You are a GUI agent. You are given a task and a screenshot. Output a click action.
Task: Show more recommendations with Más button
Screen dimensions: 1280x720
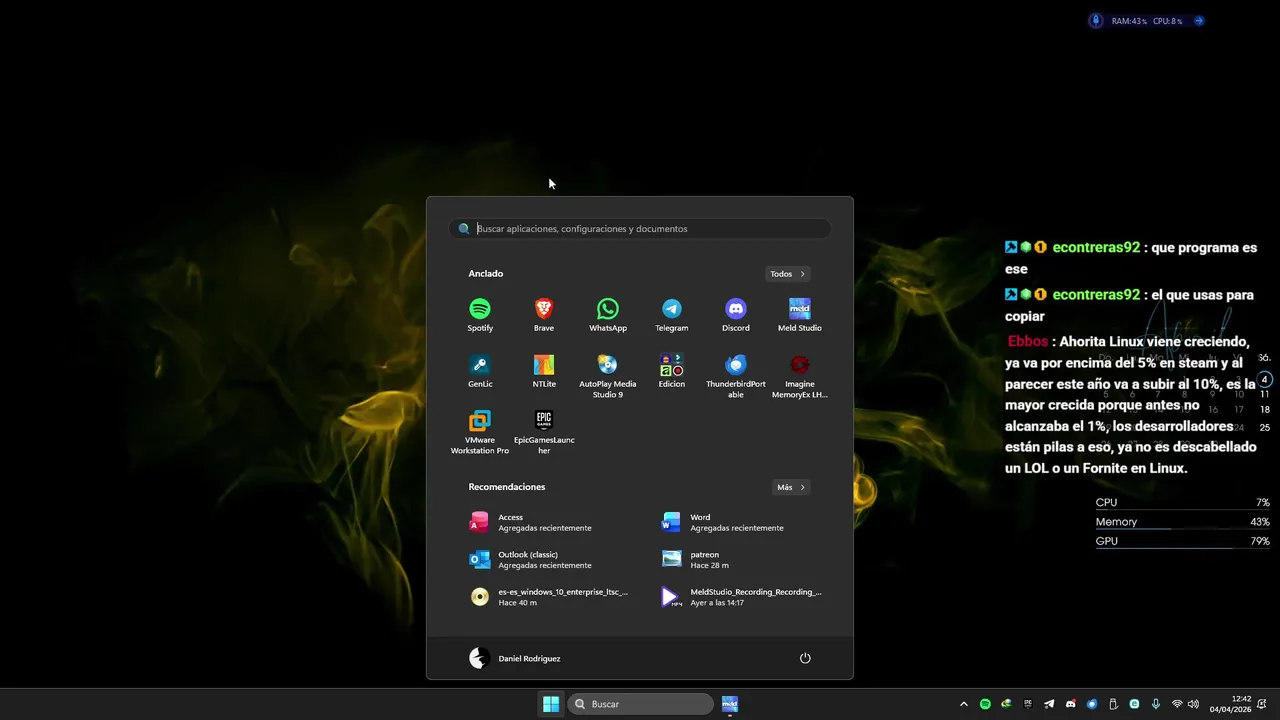click(790, 487)
